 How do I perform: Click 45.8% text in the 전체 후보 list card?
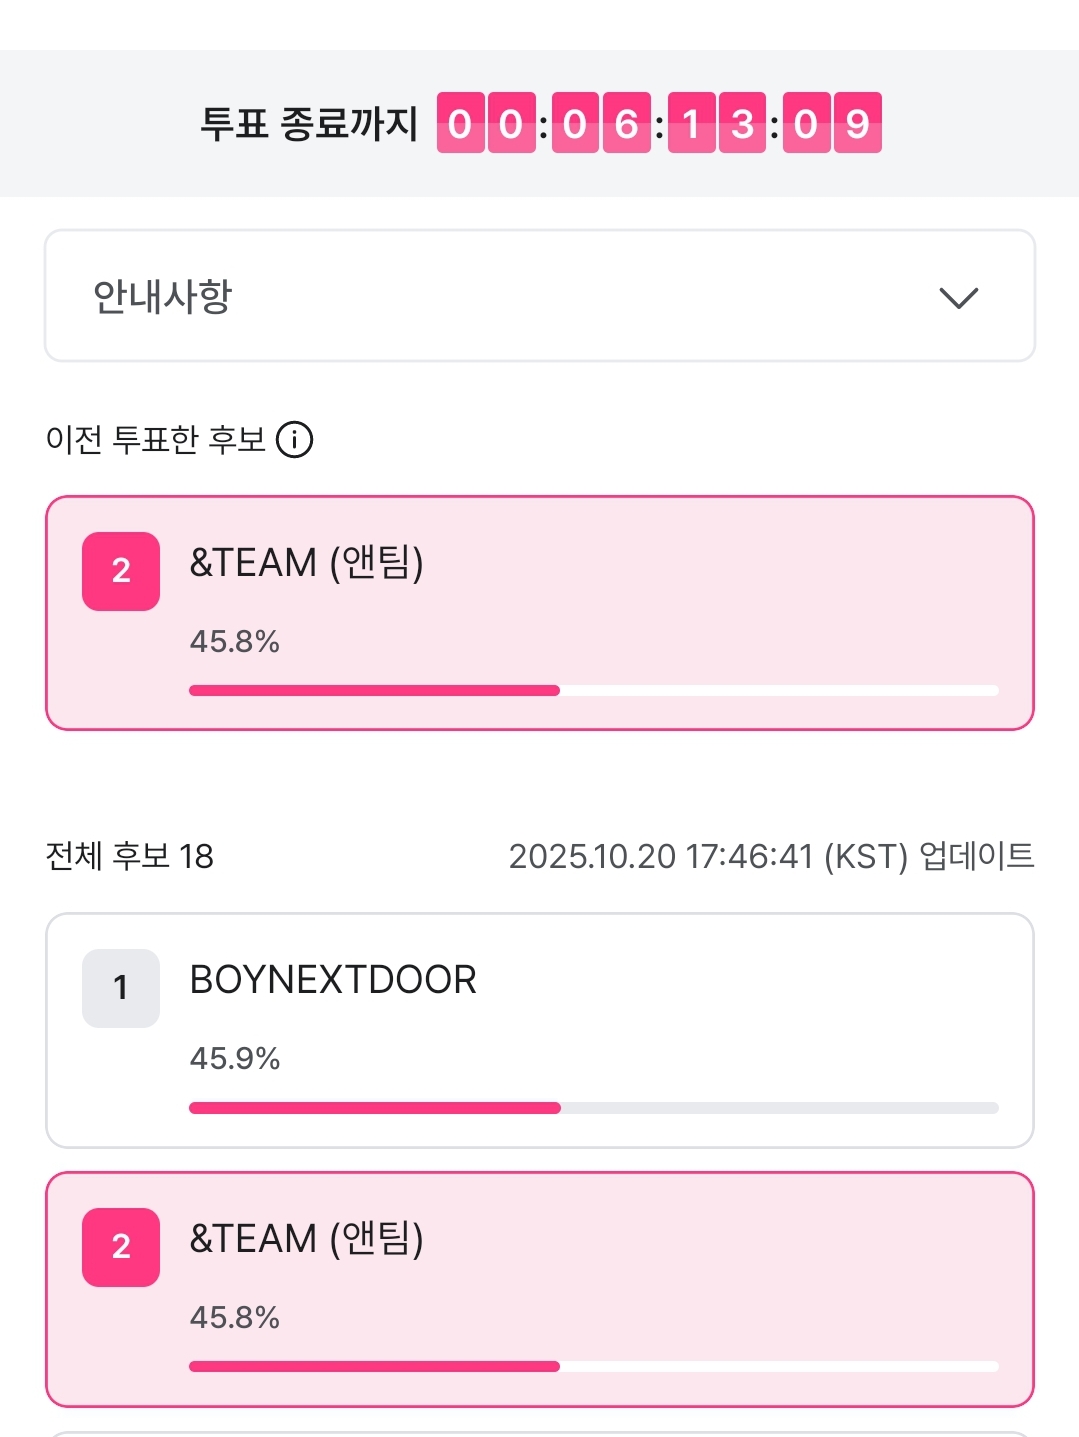click(x=235, y=1317)
